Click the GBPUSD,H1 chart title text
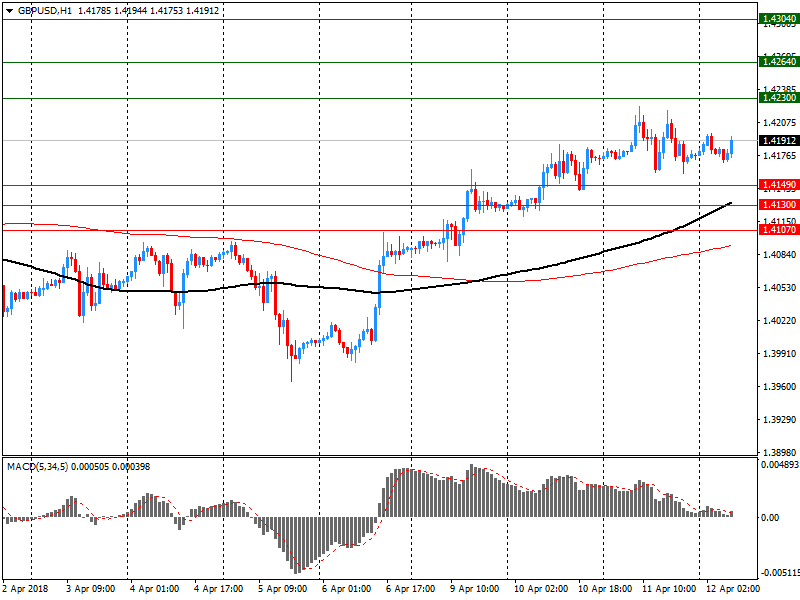The height and width of the screenshot is (600, 800). [x=45, y=11]
